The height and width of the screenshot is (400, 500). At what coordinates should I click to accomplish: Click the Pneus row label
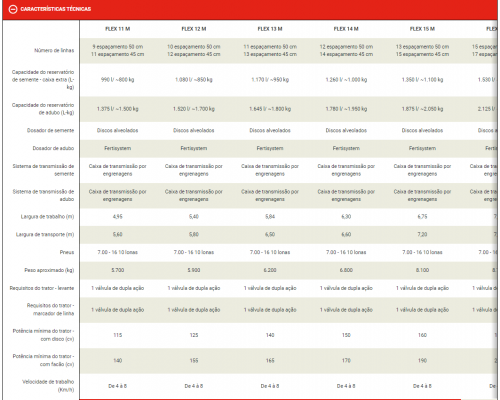[67, 252]
